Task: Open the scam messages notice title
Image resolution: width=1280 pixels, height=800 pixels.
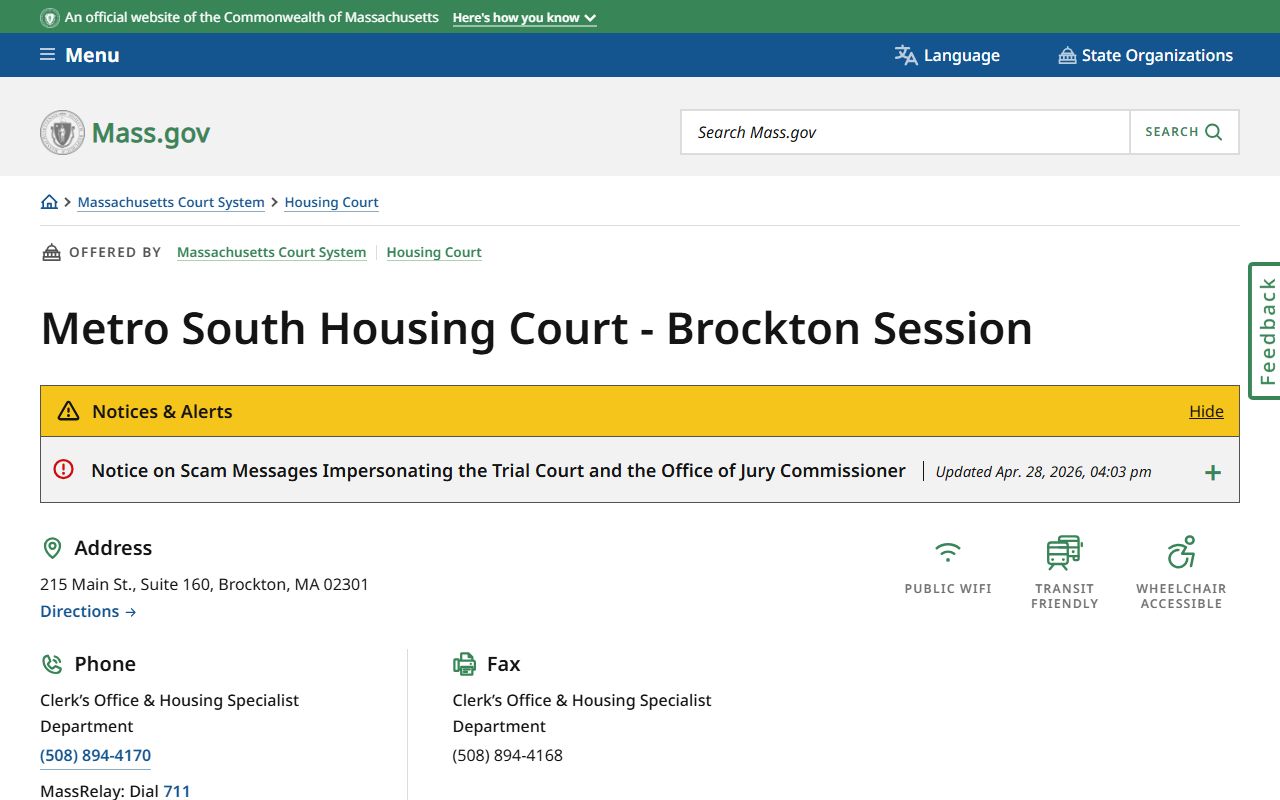Action: click(498, 470)
